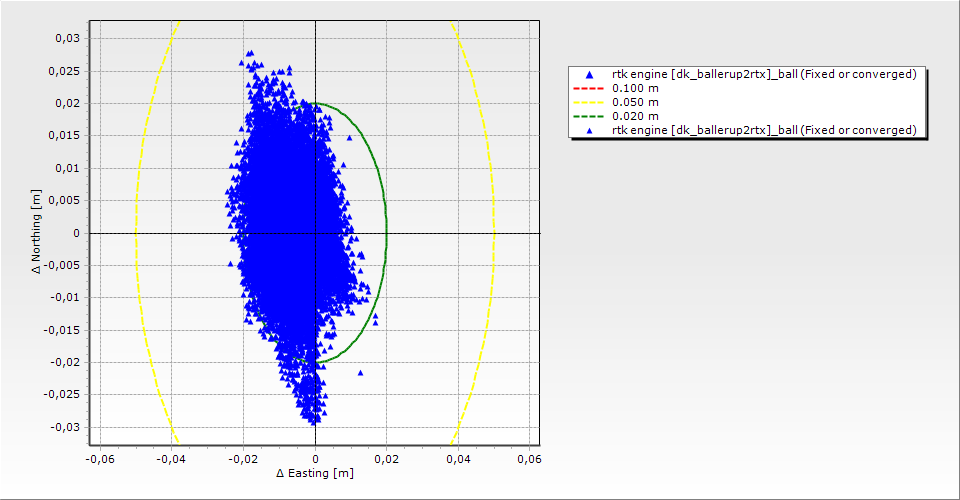
Task: Click the '-0,06' Easting axis tick label
Action: [100, 459]
